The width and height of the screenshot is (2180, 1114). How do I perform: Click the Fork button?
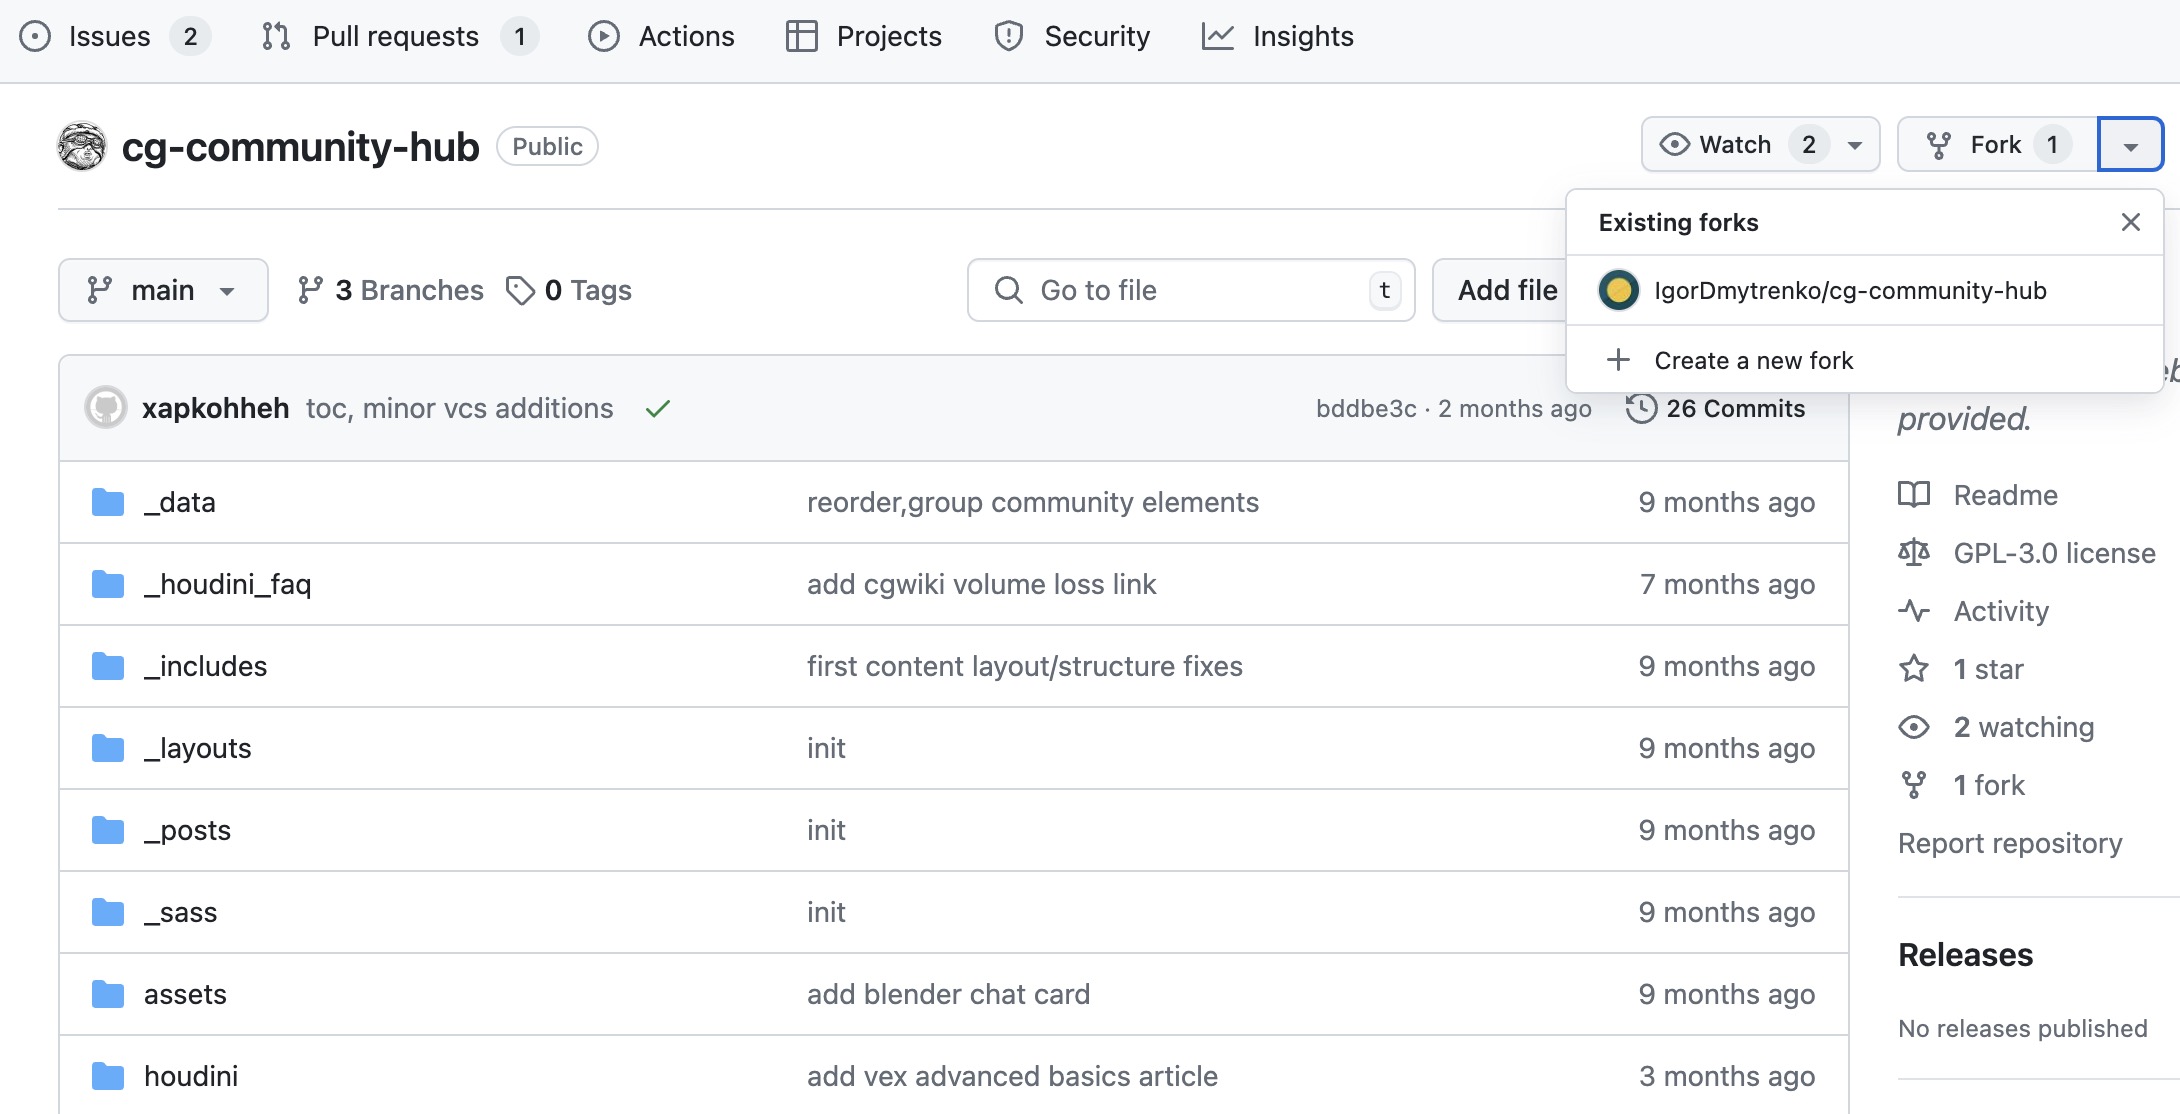pyautogui.click(x=1997, y=144)
